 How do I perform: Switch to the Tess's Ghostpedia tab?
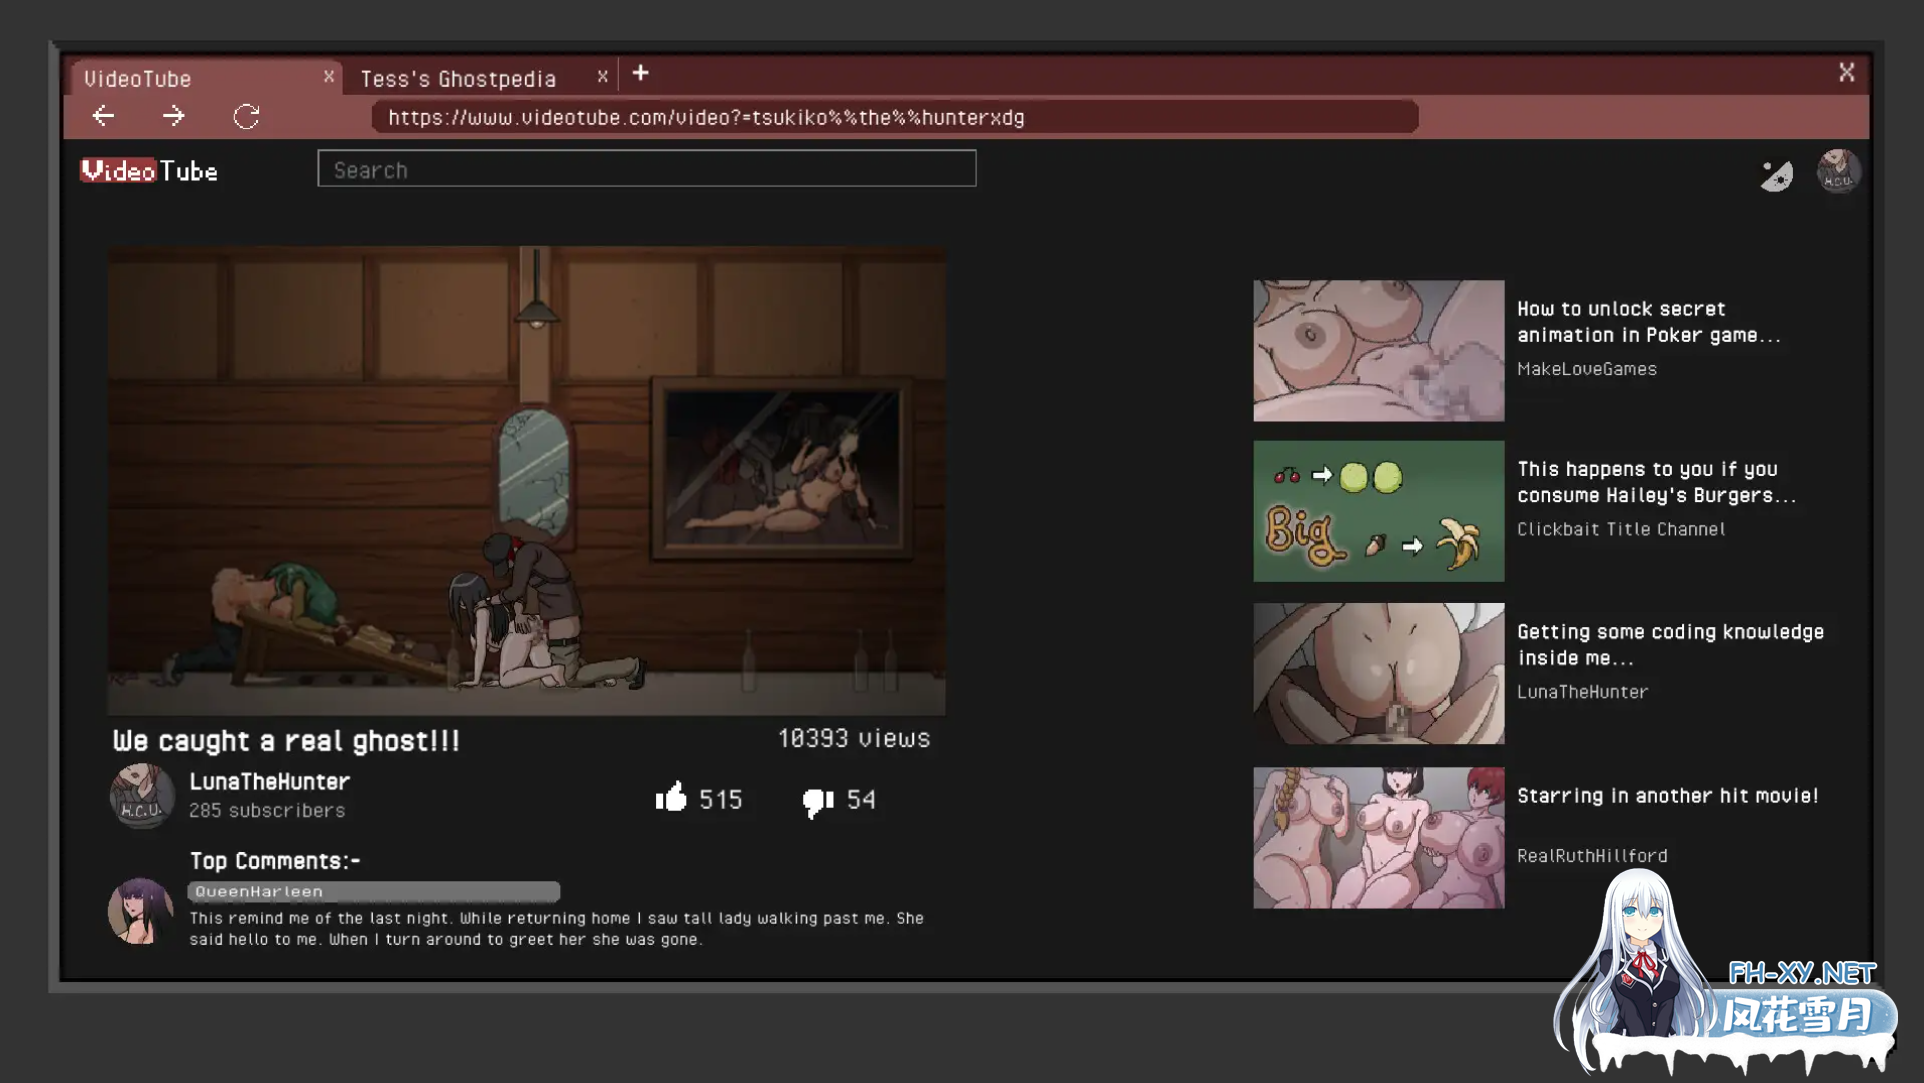coord(458,78)
